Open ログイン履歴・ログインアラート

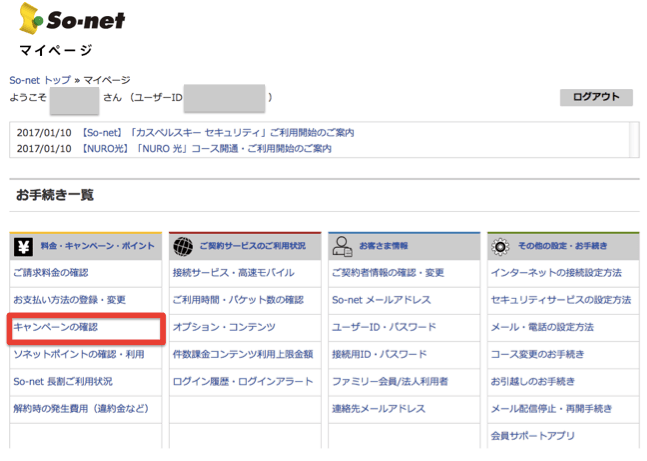(x=243, y=381)
